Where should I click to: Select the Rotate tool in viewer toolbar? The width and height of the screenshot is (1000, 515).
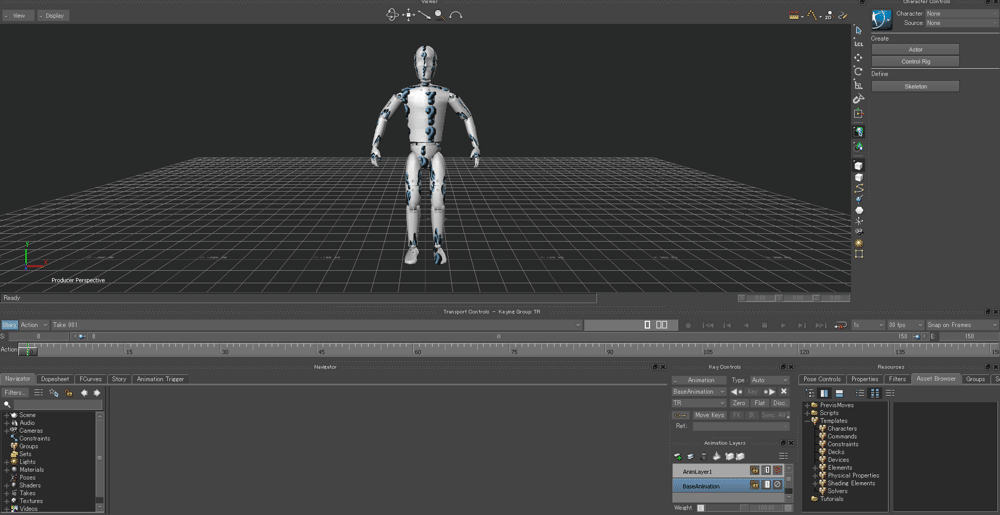coord(858,71)
